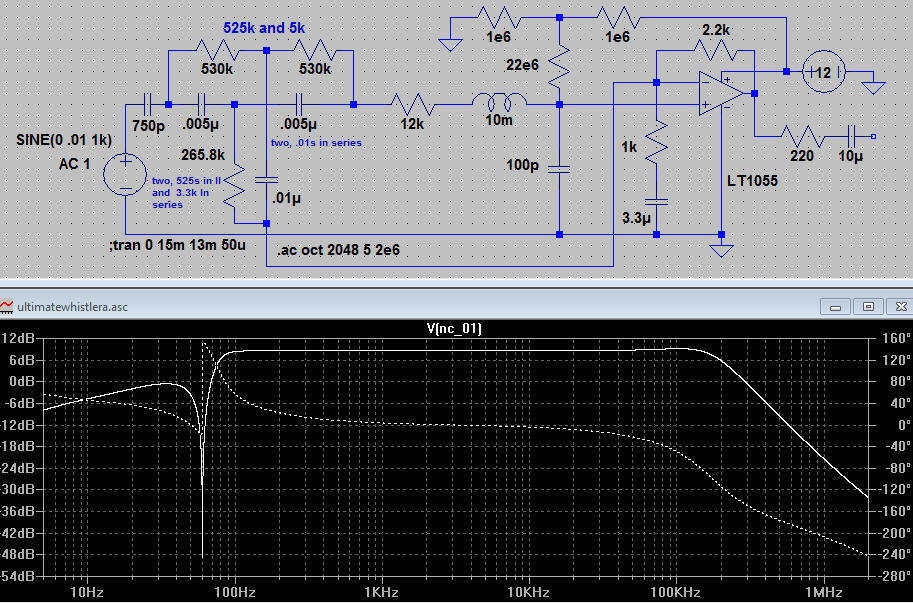This screenshot has height=603, width=913.
Task: Click the 100Hz frequency axis label
Action: coord(235,593)
